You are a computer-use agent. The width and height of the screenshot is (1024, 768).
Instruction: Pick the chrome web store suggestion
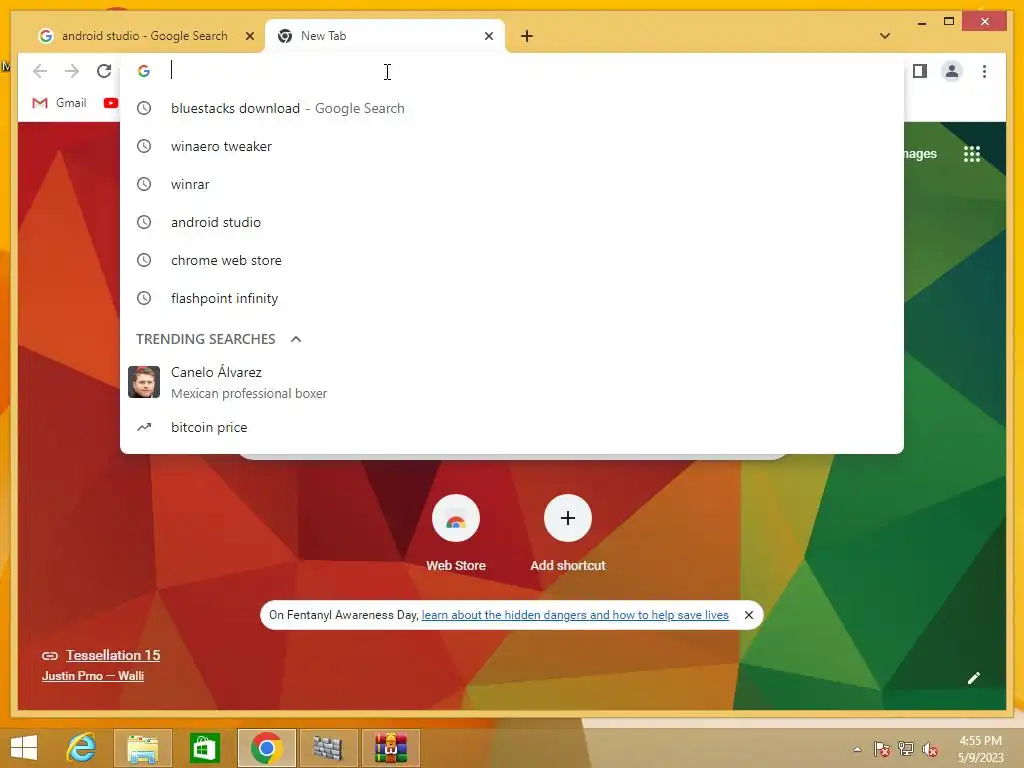pyautogui.click(x=512, y=260)
